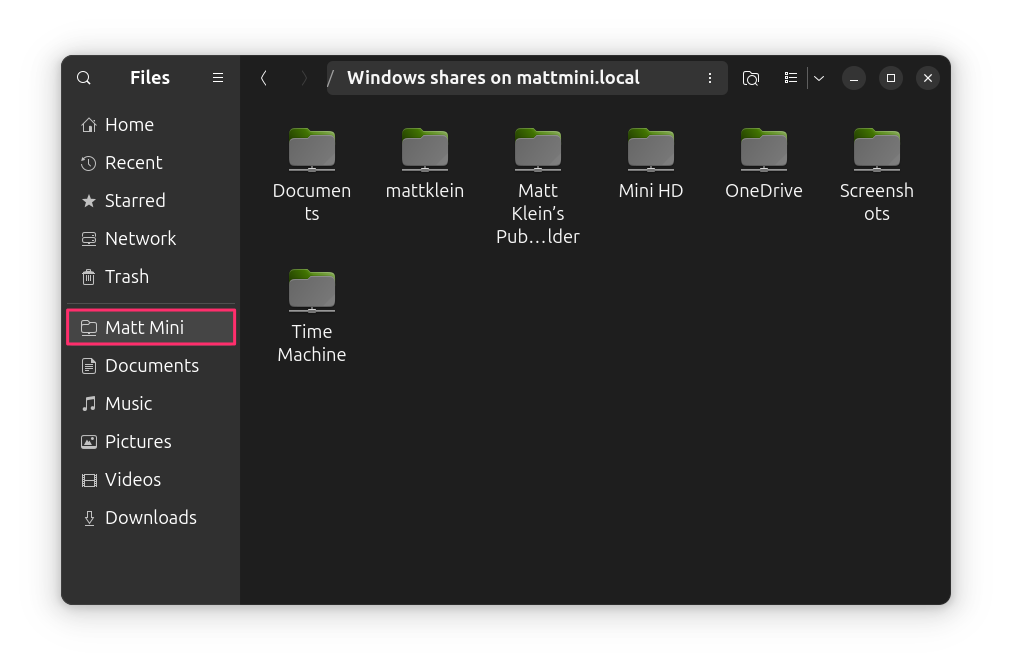Open the search icon in Files sidebar
This screenshot has height=672, width=1012.
pos(84,78)
